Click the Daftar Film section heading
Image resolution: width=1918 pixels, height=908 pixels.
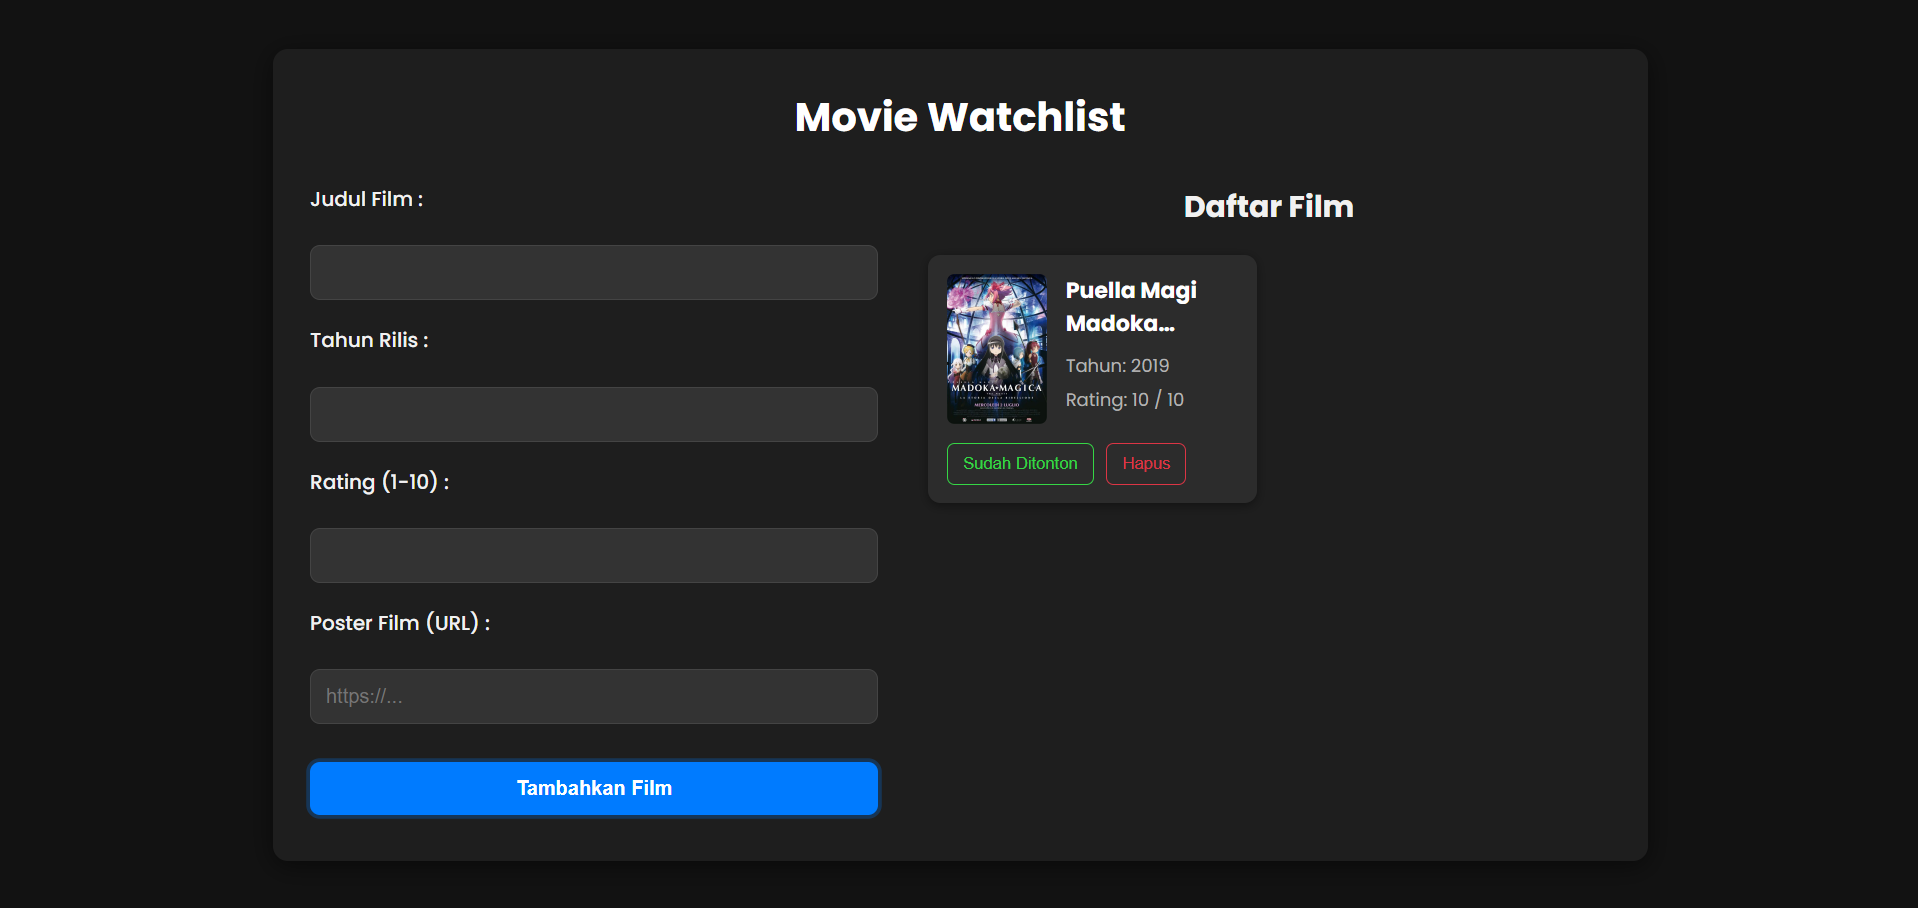click(1267, 206)
